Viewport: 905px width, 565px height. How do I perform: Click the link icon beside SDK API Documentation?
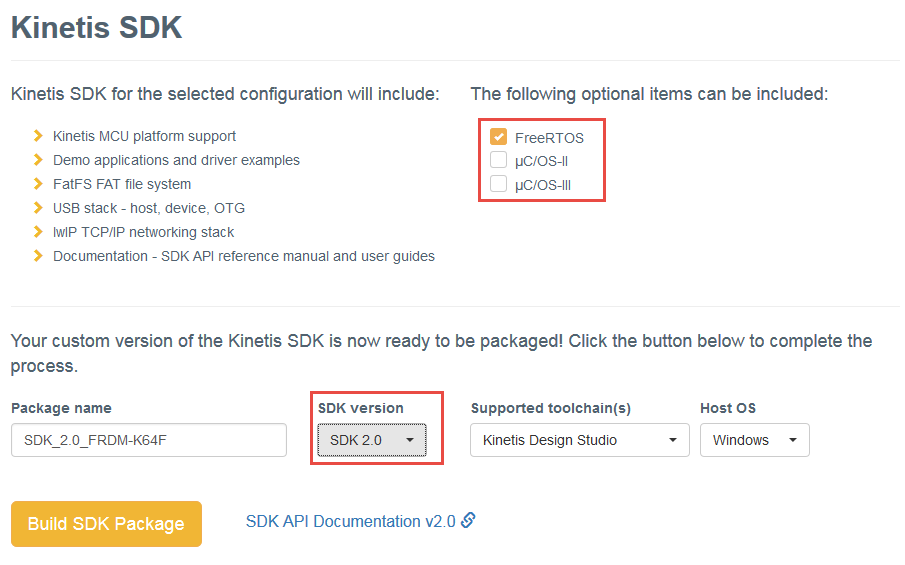(468, 520)
